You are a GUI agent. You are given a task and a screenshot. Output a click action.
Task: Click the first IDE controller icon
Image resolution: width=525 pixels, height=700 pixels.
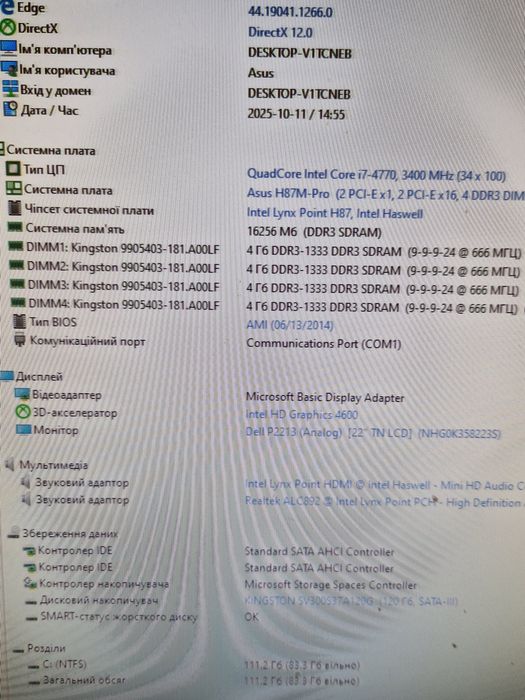tap(29, 551)
